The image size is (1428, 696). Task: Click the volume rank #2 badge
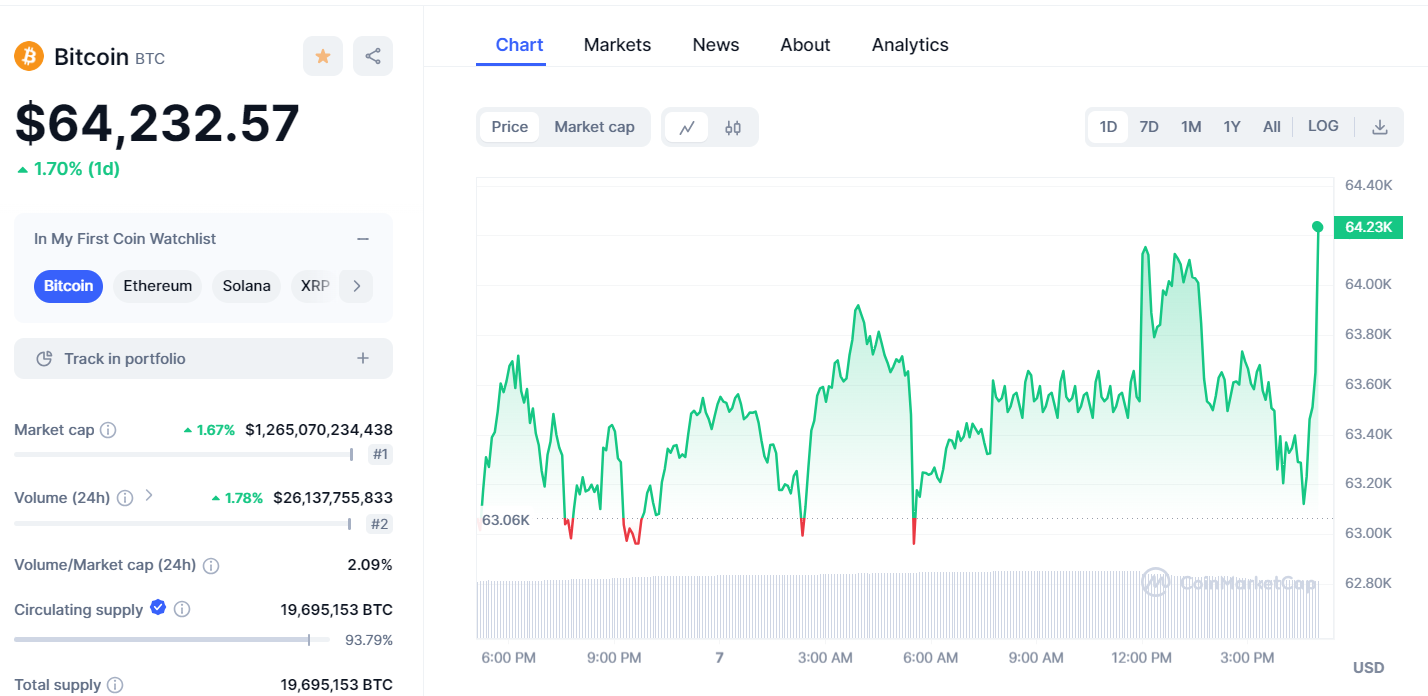point(379,523)
